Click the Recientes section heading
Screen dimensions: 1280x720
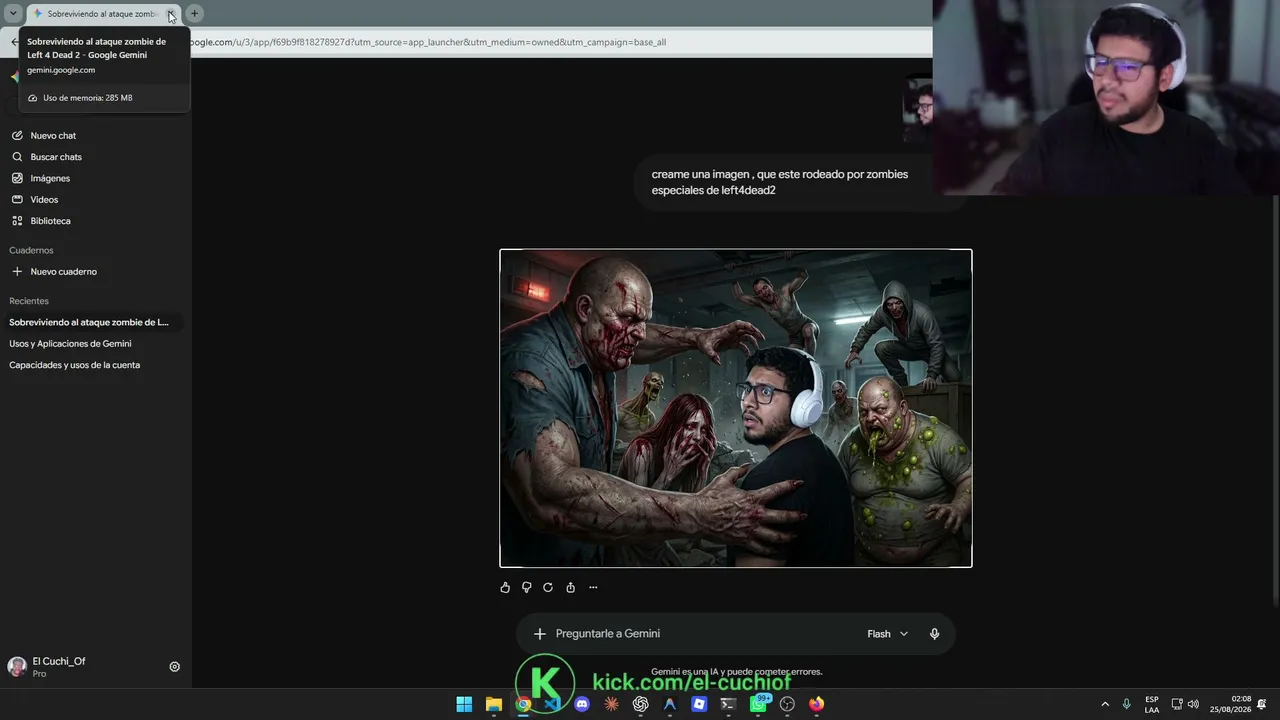(29, 301)
